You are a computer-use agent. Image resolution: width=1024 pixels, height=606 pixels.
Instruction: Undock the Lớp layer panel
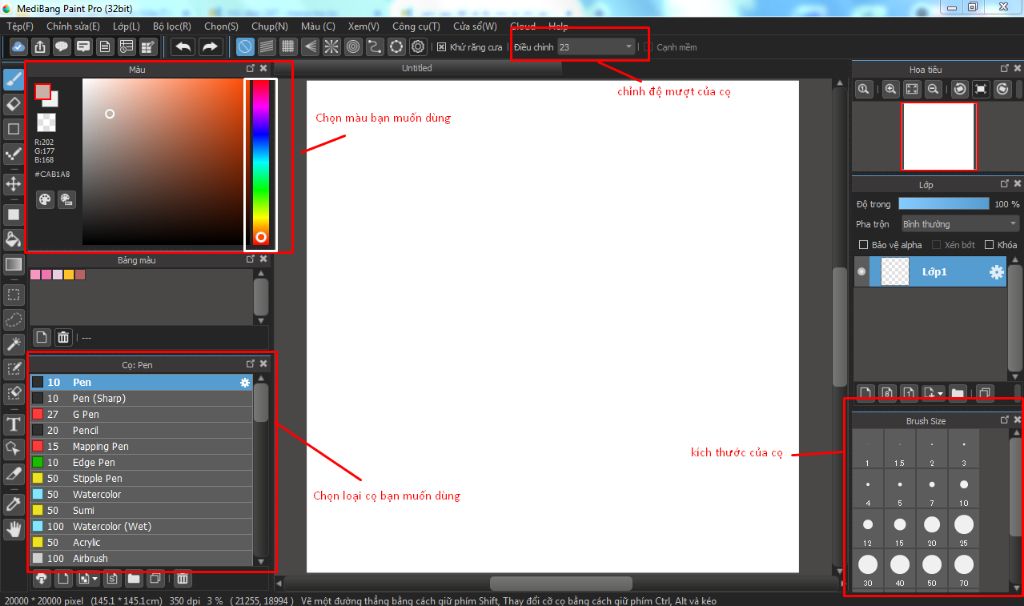pyautogui.click(x=1004, y=183)
